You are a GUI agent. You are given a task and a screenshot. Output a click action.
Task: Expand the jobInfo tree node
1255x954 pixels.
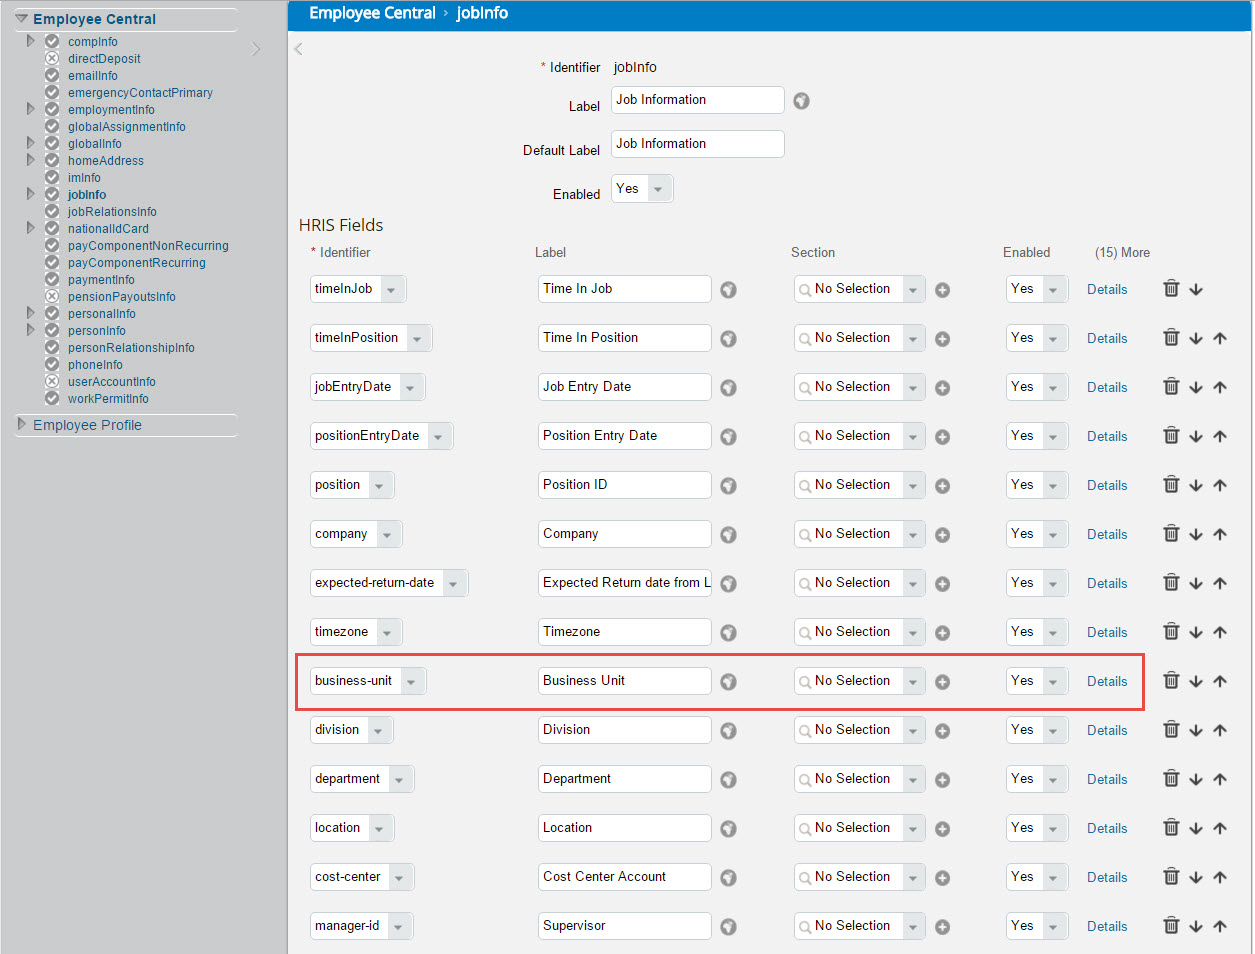30,194
